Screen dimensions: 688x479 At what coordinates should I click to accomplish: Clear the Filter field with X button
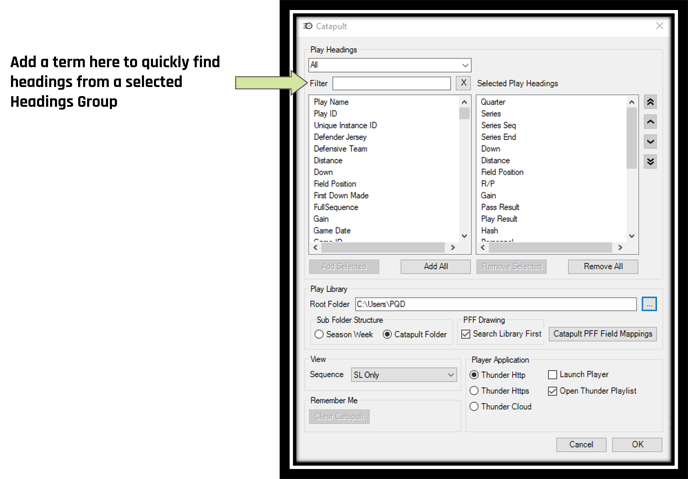tap(463, 83)
